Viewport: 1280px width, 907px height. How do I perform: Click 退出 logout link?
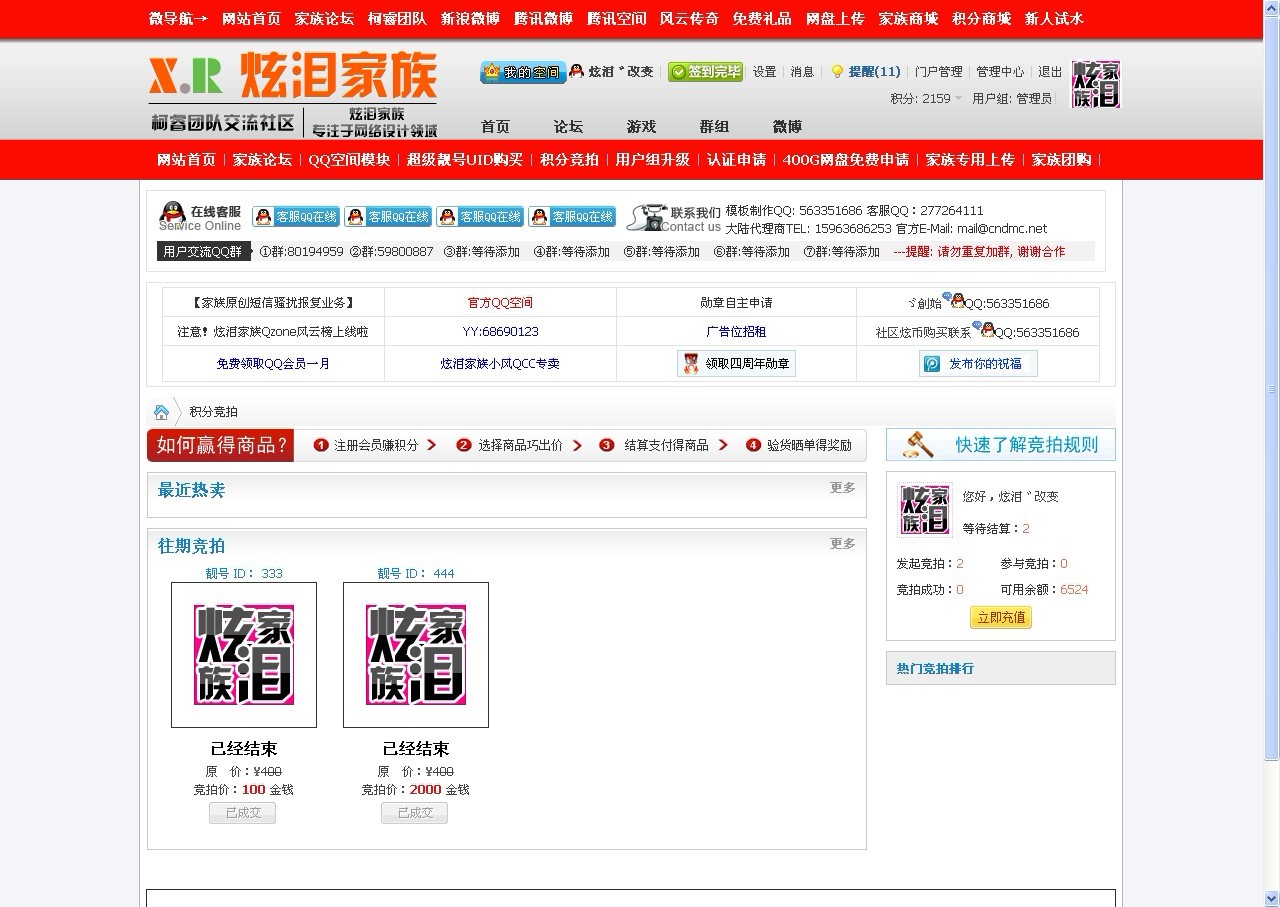[1050, 72]
